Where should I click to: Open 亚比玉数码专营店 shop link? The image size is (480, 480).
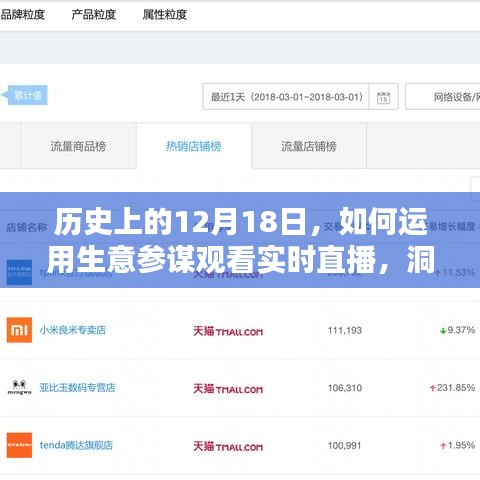click(77, 388)
